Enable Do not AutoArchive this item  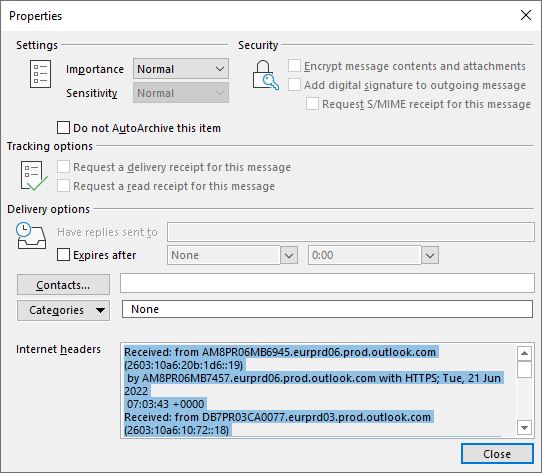[x=63, y=128]
